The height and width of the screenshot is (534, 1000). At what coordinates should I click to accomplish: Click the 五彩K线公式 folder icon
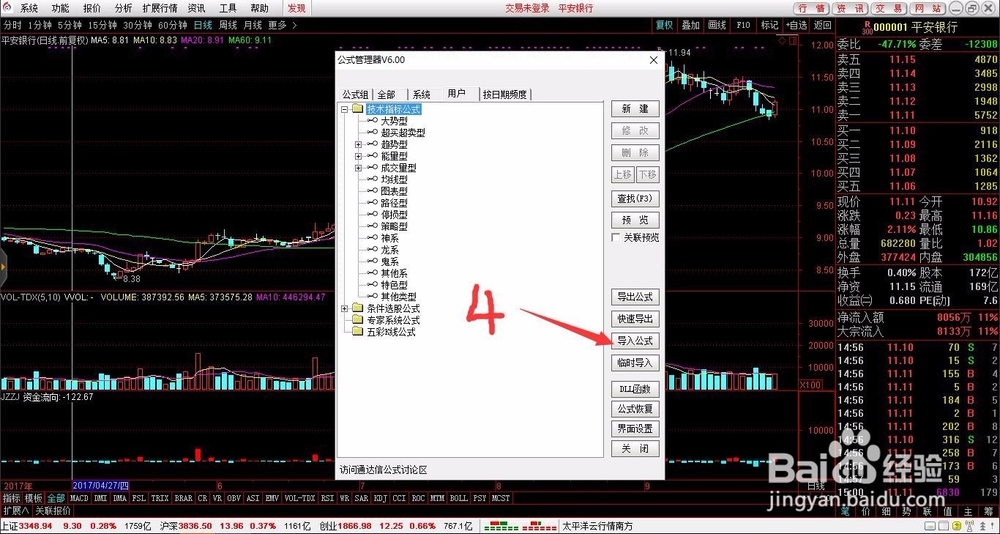pyautogui.click(x=357, y=332)
